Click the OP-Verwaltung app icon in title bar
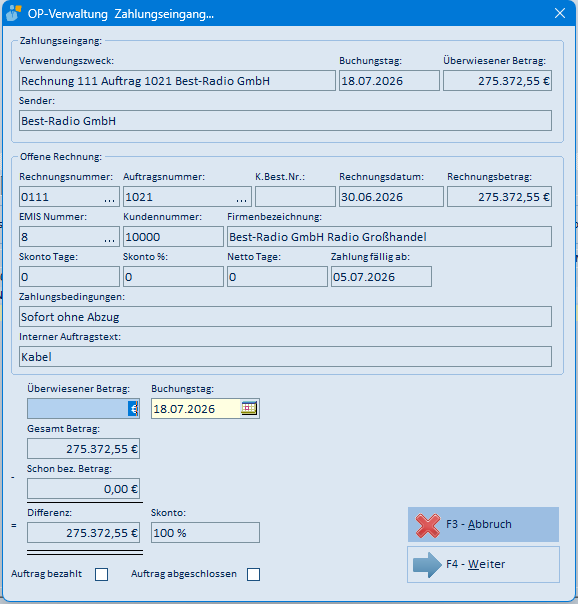 [13, 13]
